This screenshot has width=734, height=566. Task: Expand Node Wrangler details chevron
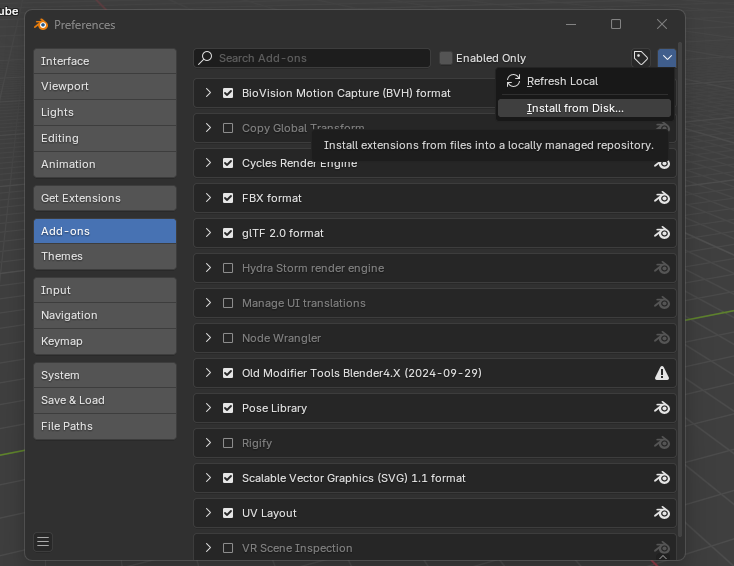pyautogui.click(x=208, y=338)
